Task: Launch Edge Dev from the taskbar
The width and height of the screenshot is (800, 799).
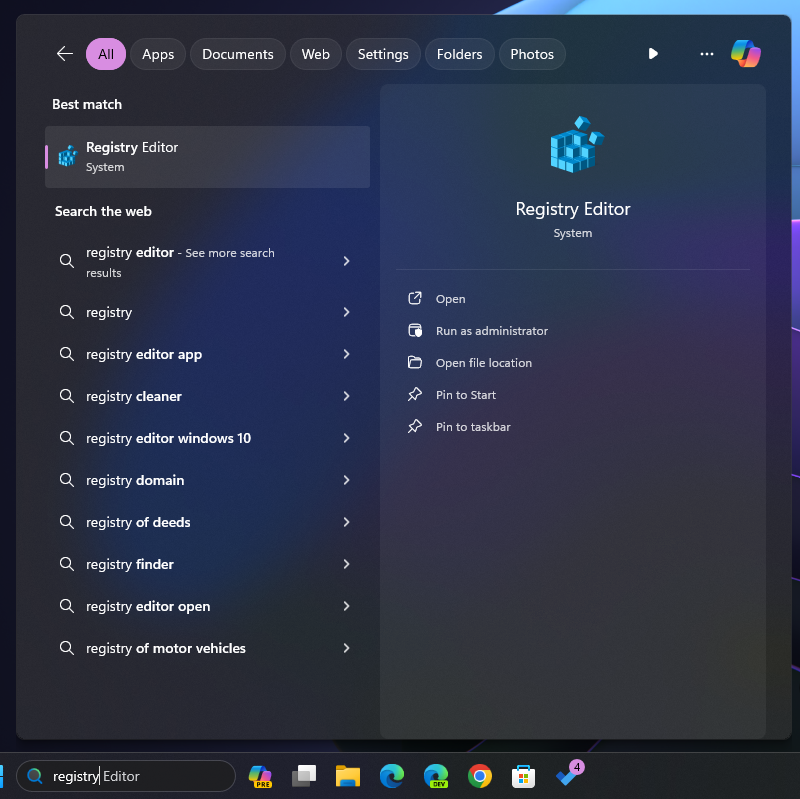Action: point(436,776)
